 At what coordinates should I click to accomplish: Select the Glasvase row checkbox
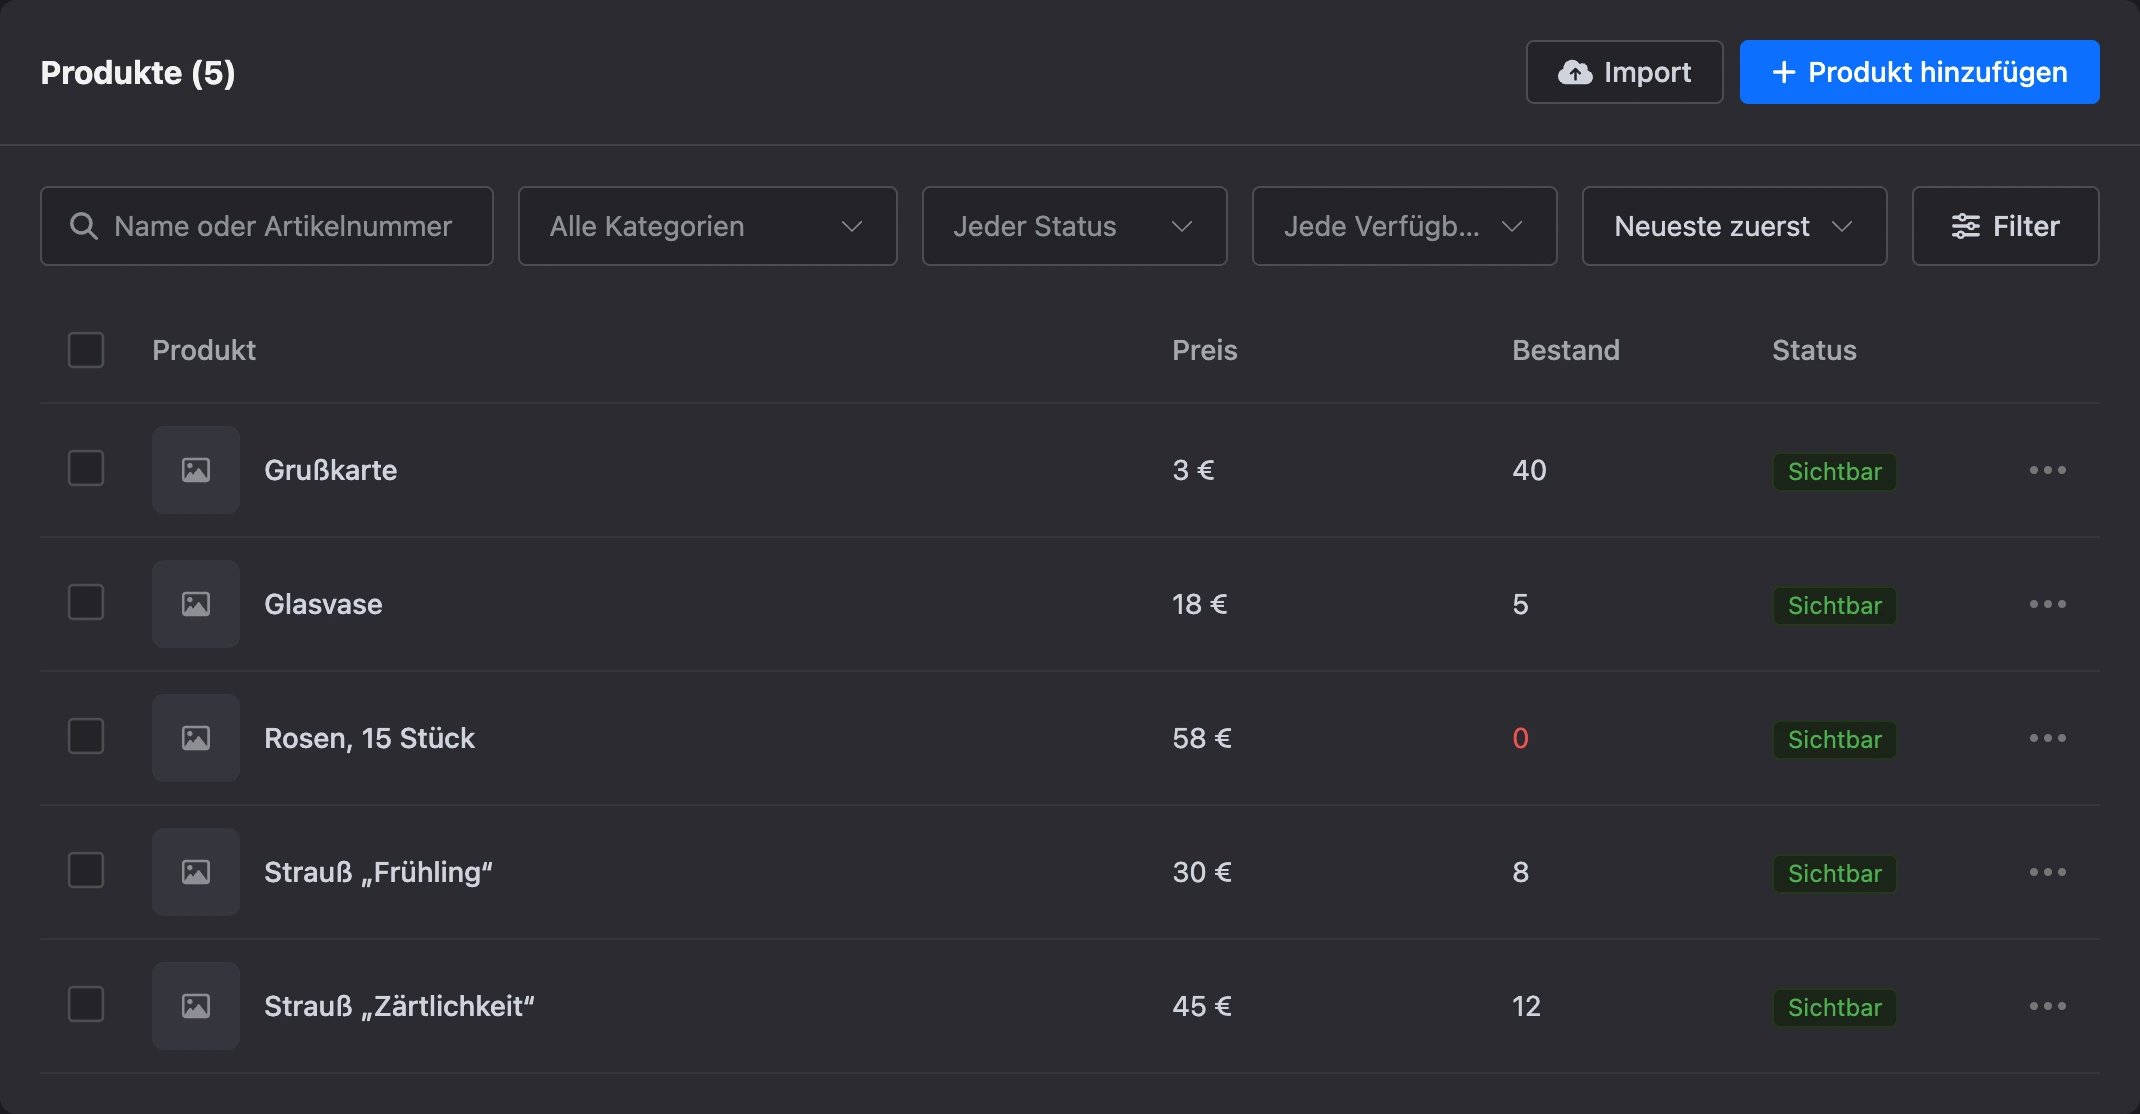tap(86, 602)
